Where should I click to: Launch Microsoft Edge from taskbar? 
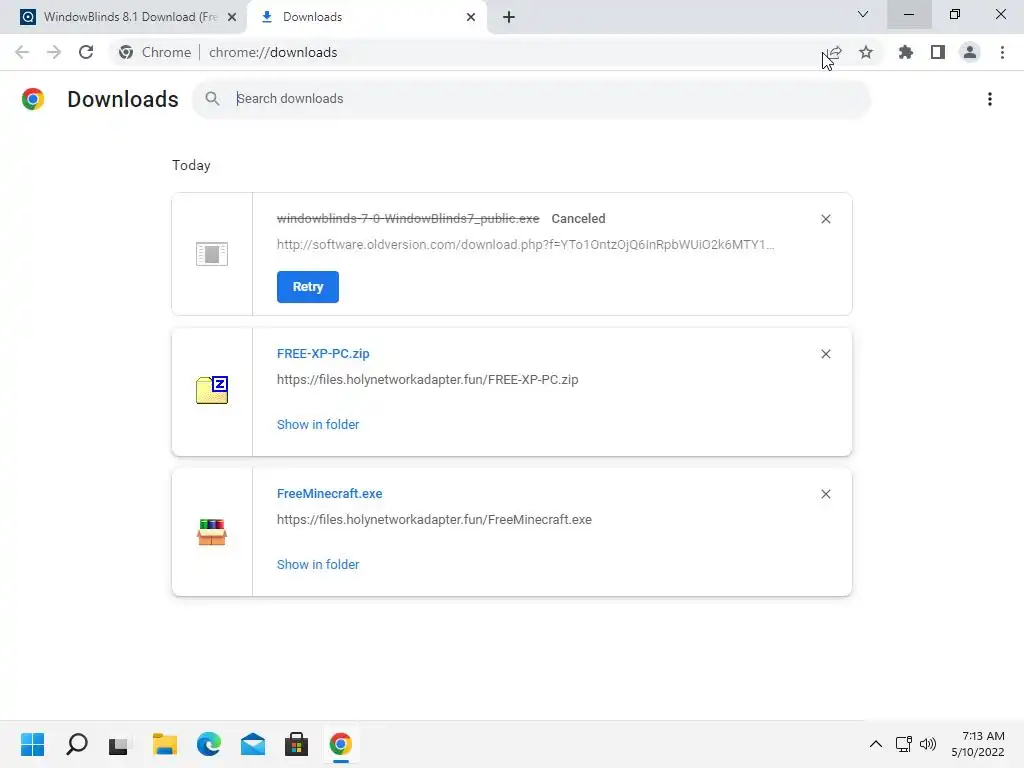pyautogui.click(x=209, y=744)
